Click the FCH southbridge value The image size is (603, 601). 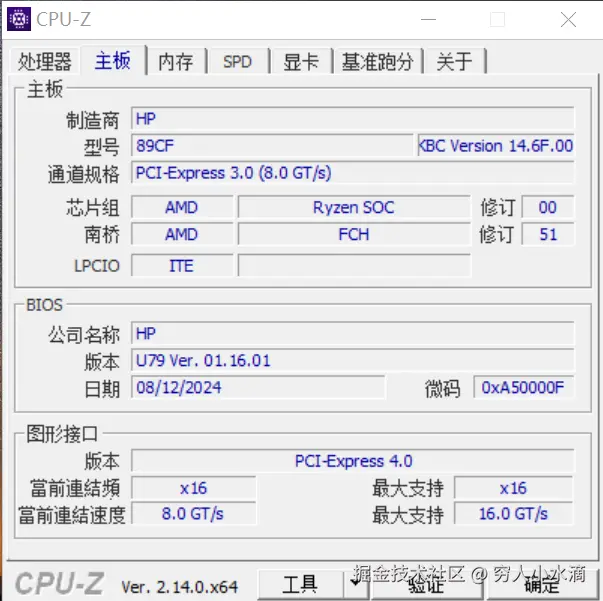(x=354, y=234)
